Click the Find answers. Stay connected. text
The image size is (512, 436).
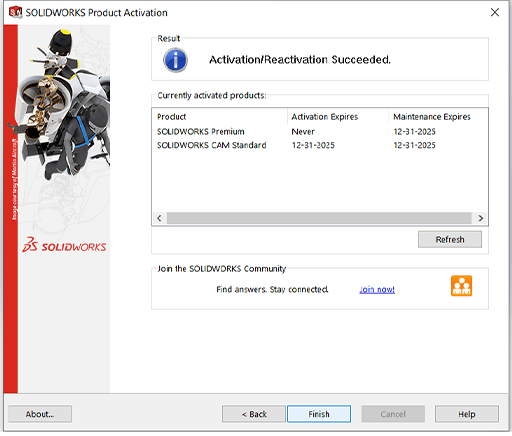click(x=272, y=289)
